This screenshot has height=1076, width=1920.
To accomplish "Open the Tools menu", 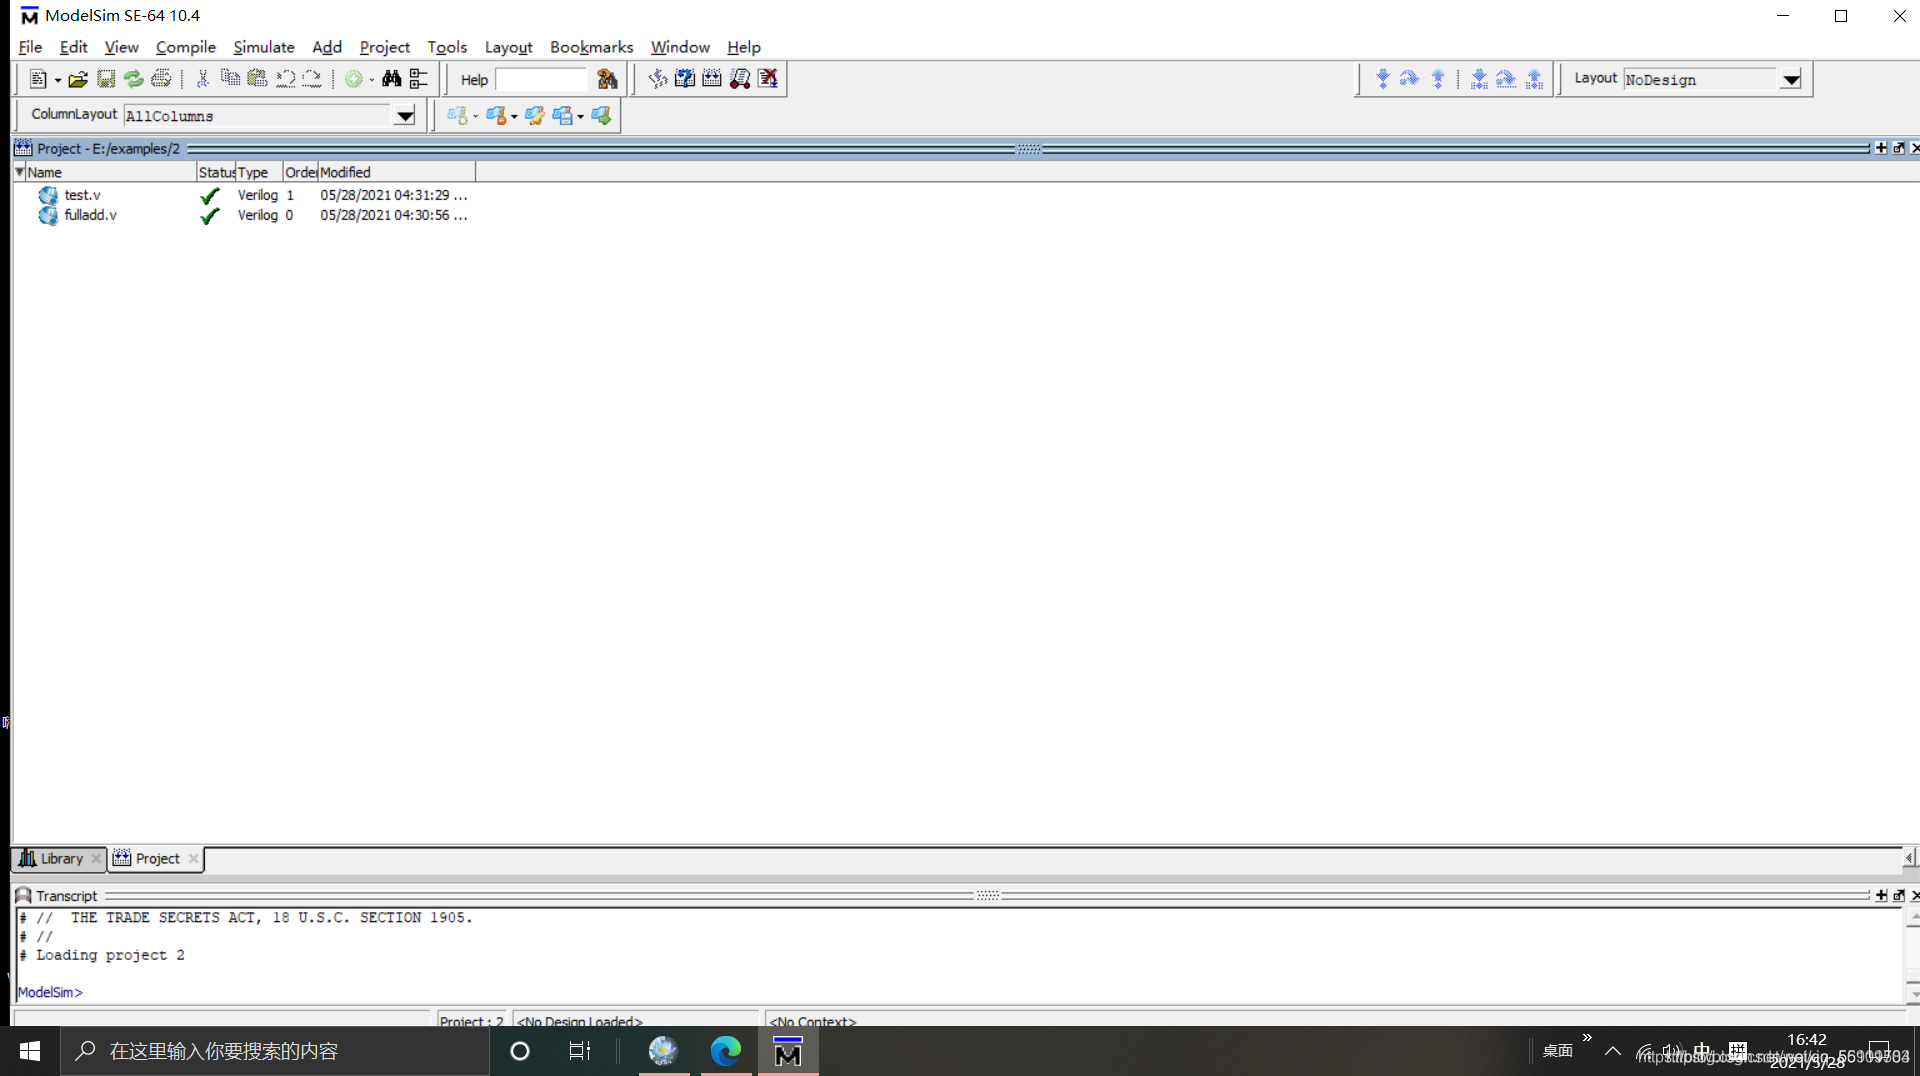I will 447,47.
